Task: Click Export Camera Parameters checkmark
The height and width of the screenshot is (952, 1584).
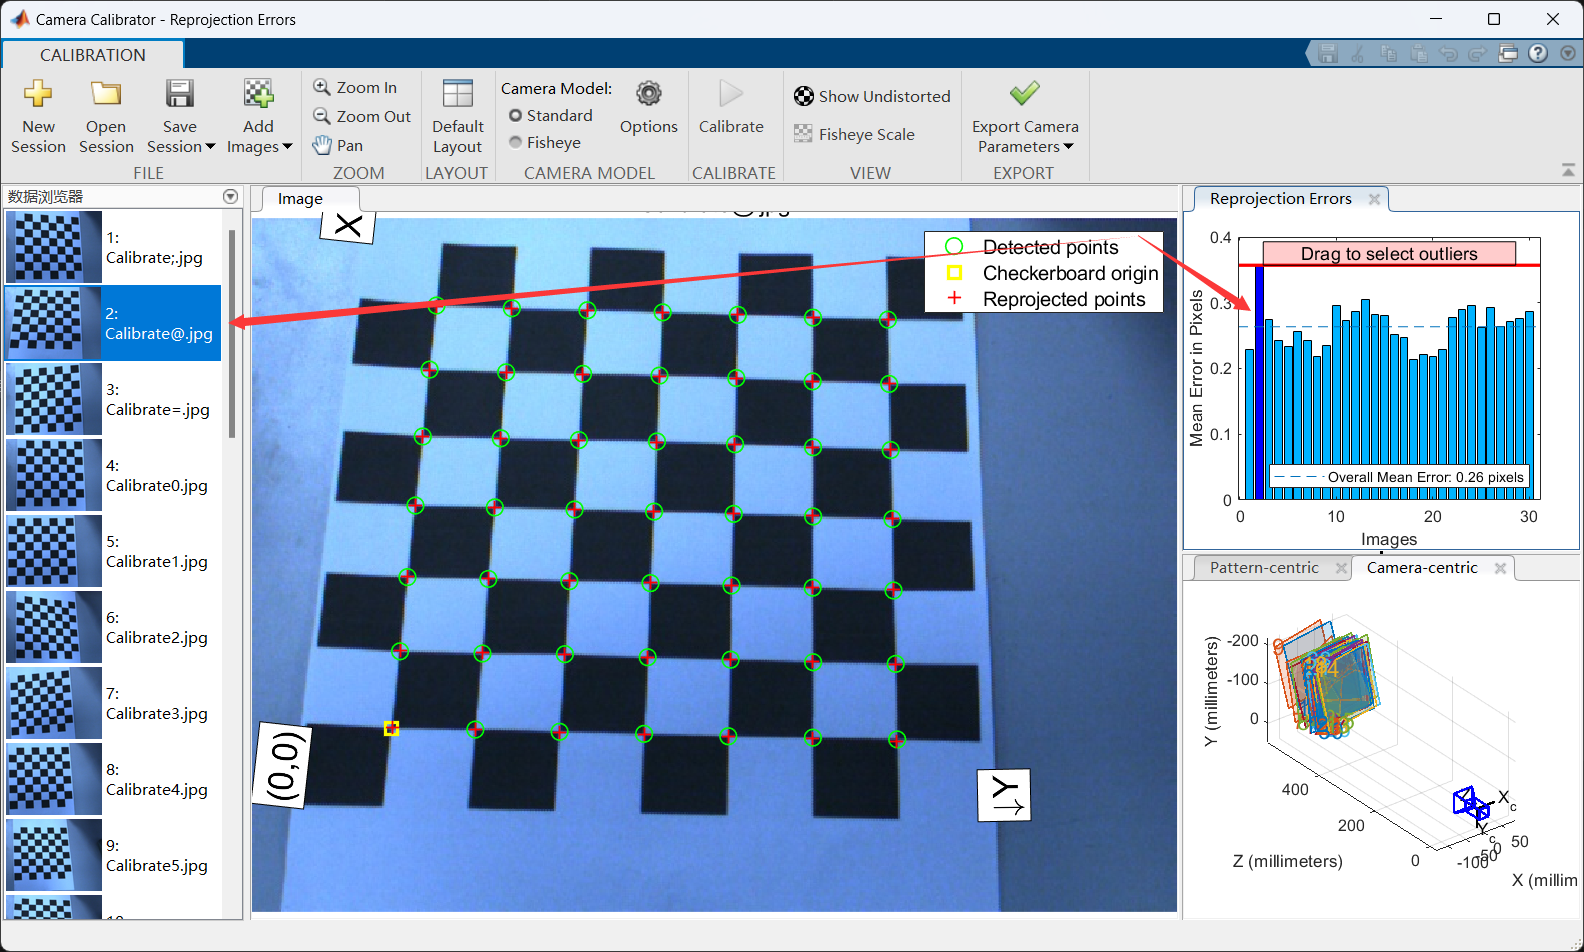Action: click(1025, 94)
